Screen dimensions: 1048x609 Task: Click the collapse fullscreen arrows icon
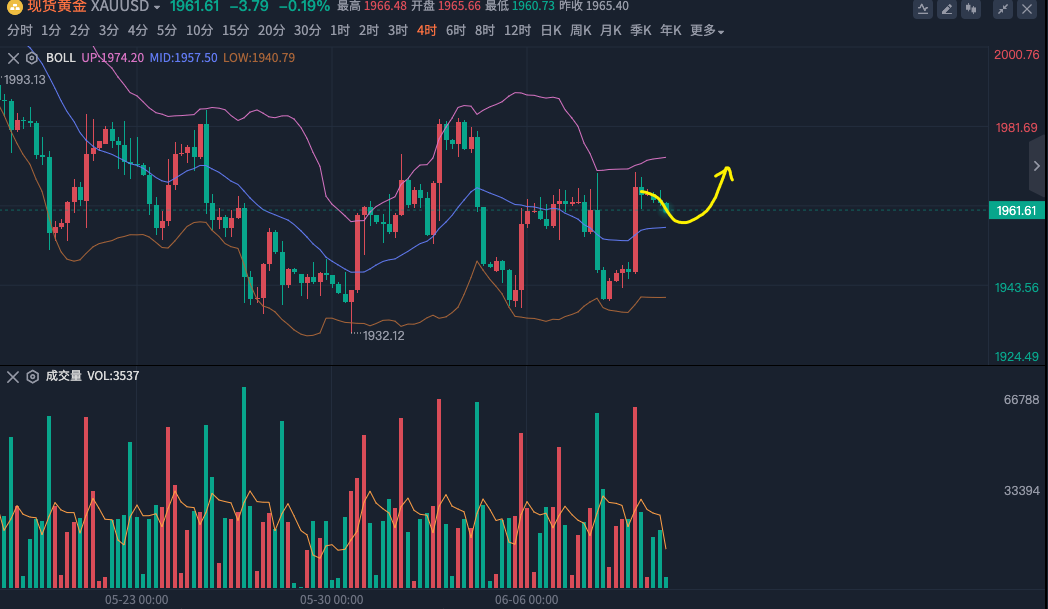1003,9
